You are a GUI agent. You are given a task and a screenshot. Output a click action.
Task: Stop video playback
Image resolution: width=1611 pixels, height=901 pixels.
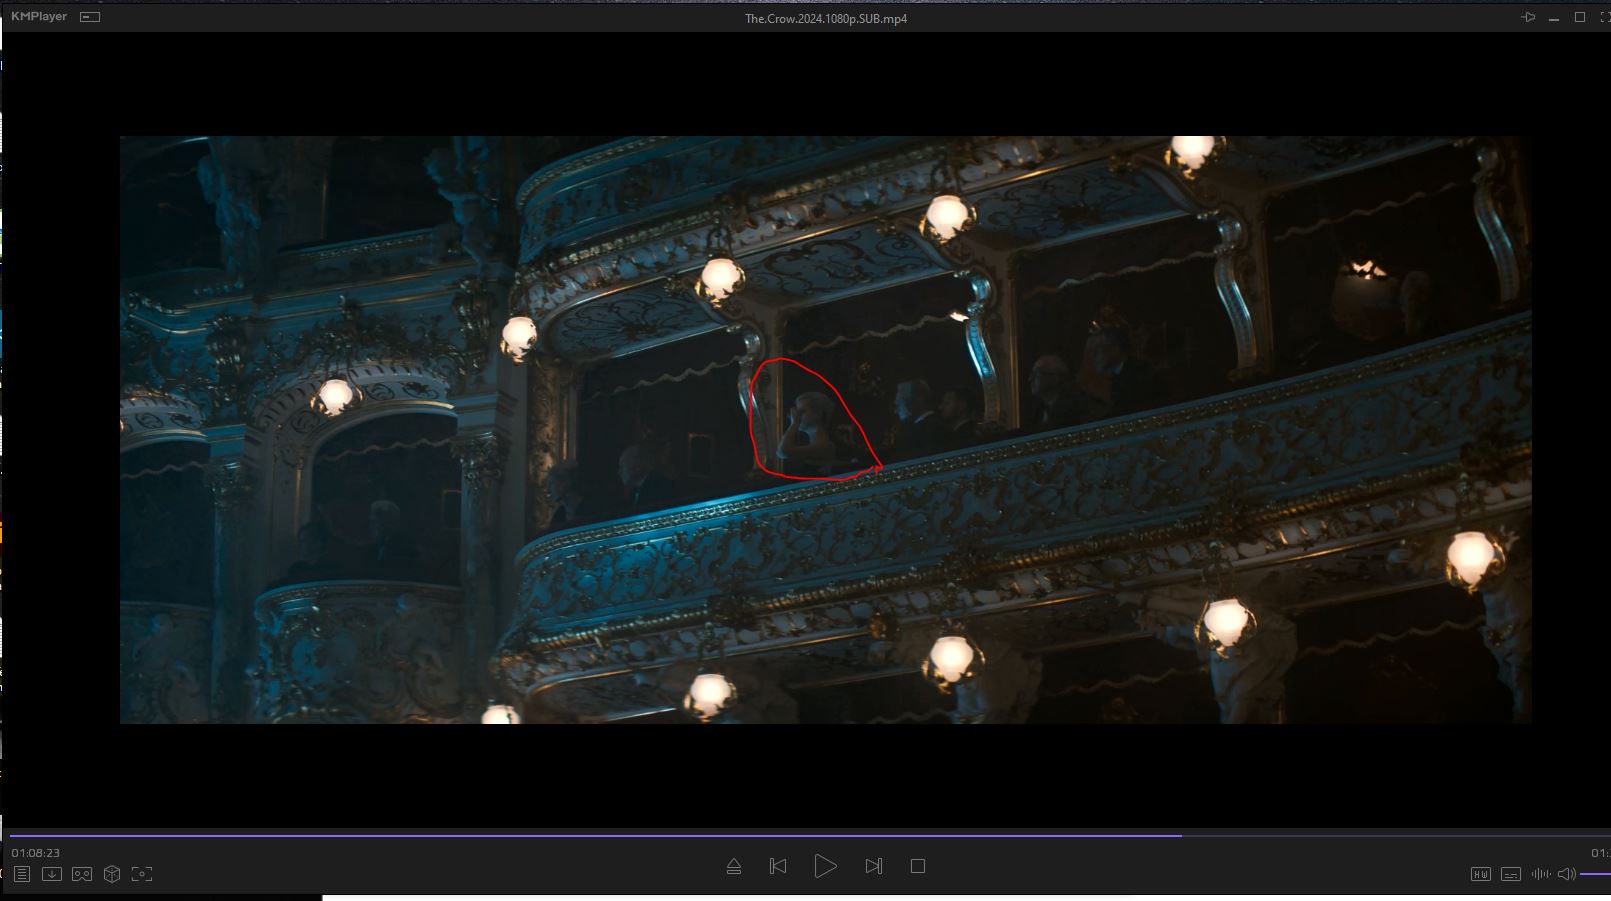[918, 866]
